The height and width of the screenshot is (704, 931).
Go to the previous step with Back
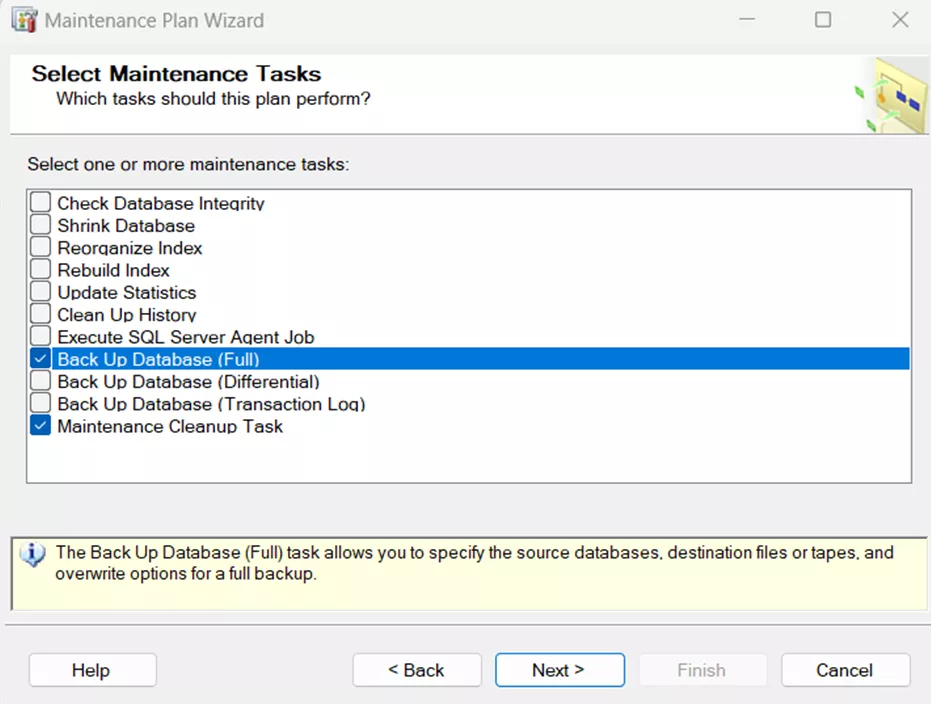[417, 670]
